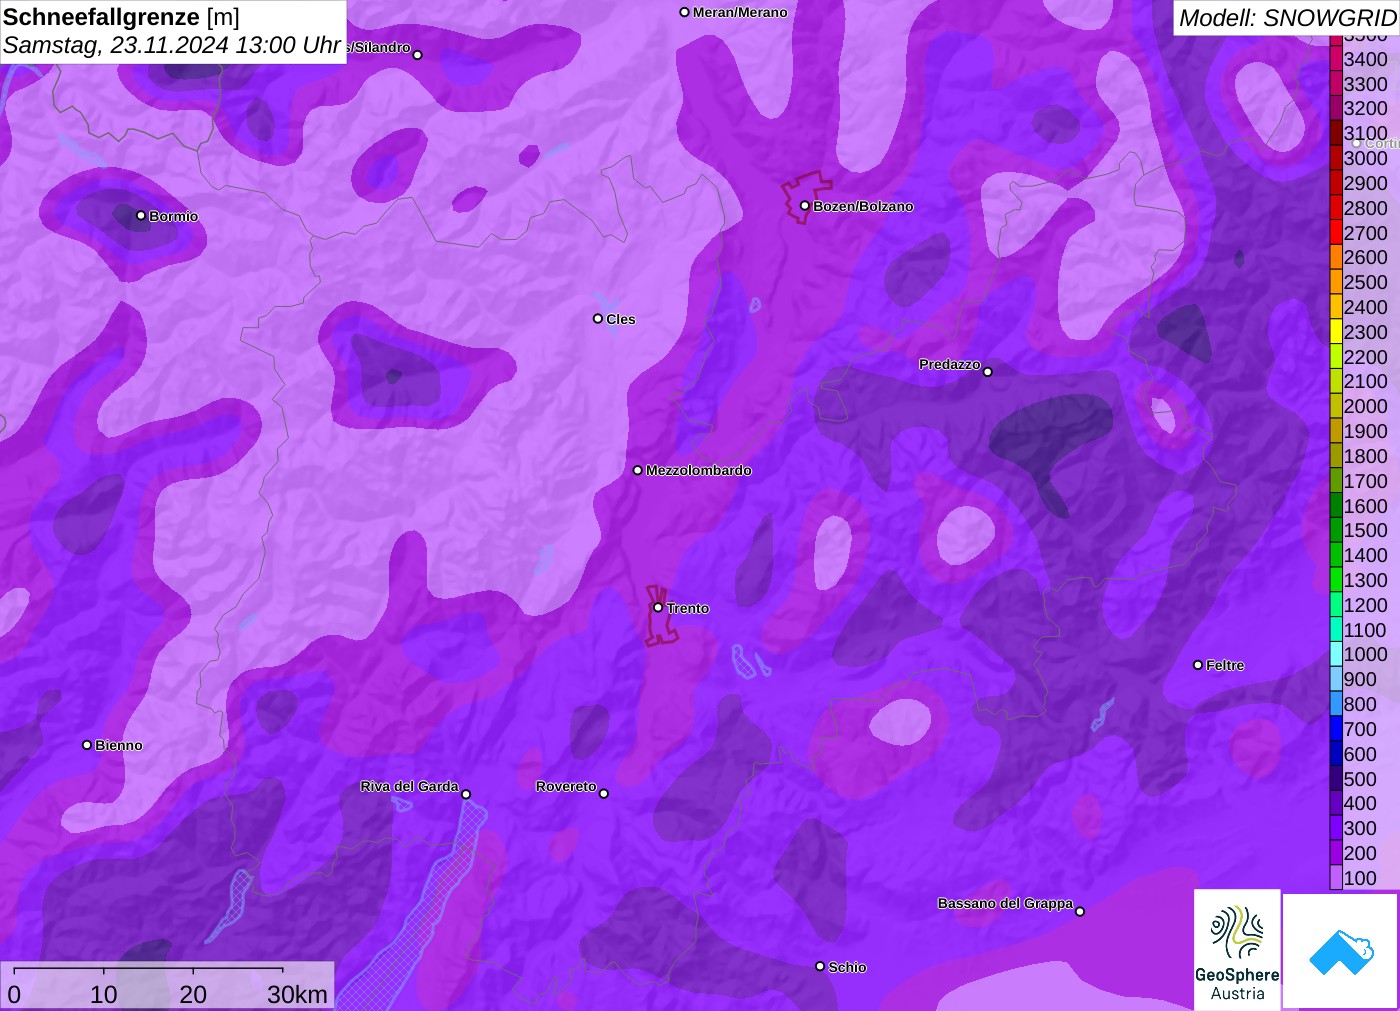Pick the 700 m legend color swatch
The width and height of the screenshot is (1400, 1011).
coord(1336,729)
